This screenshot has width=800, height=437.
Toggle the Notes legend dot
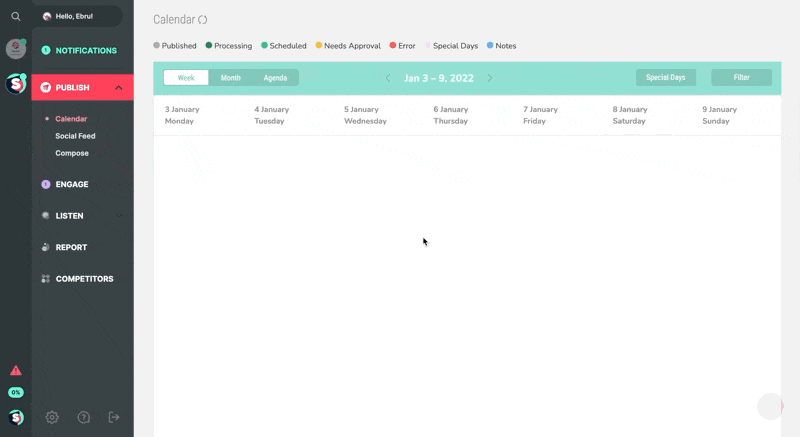[x=490, y=45]
